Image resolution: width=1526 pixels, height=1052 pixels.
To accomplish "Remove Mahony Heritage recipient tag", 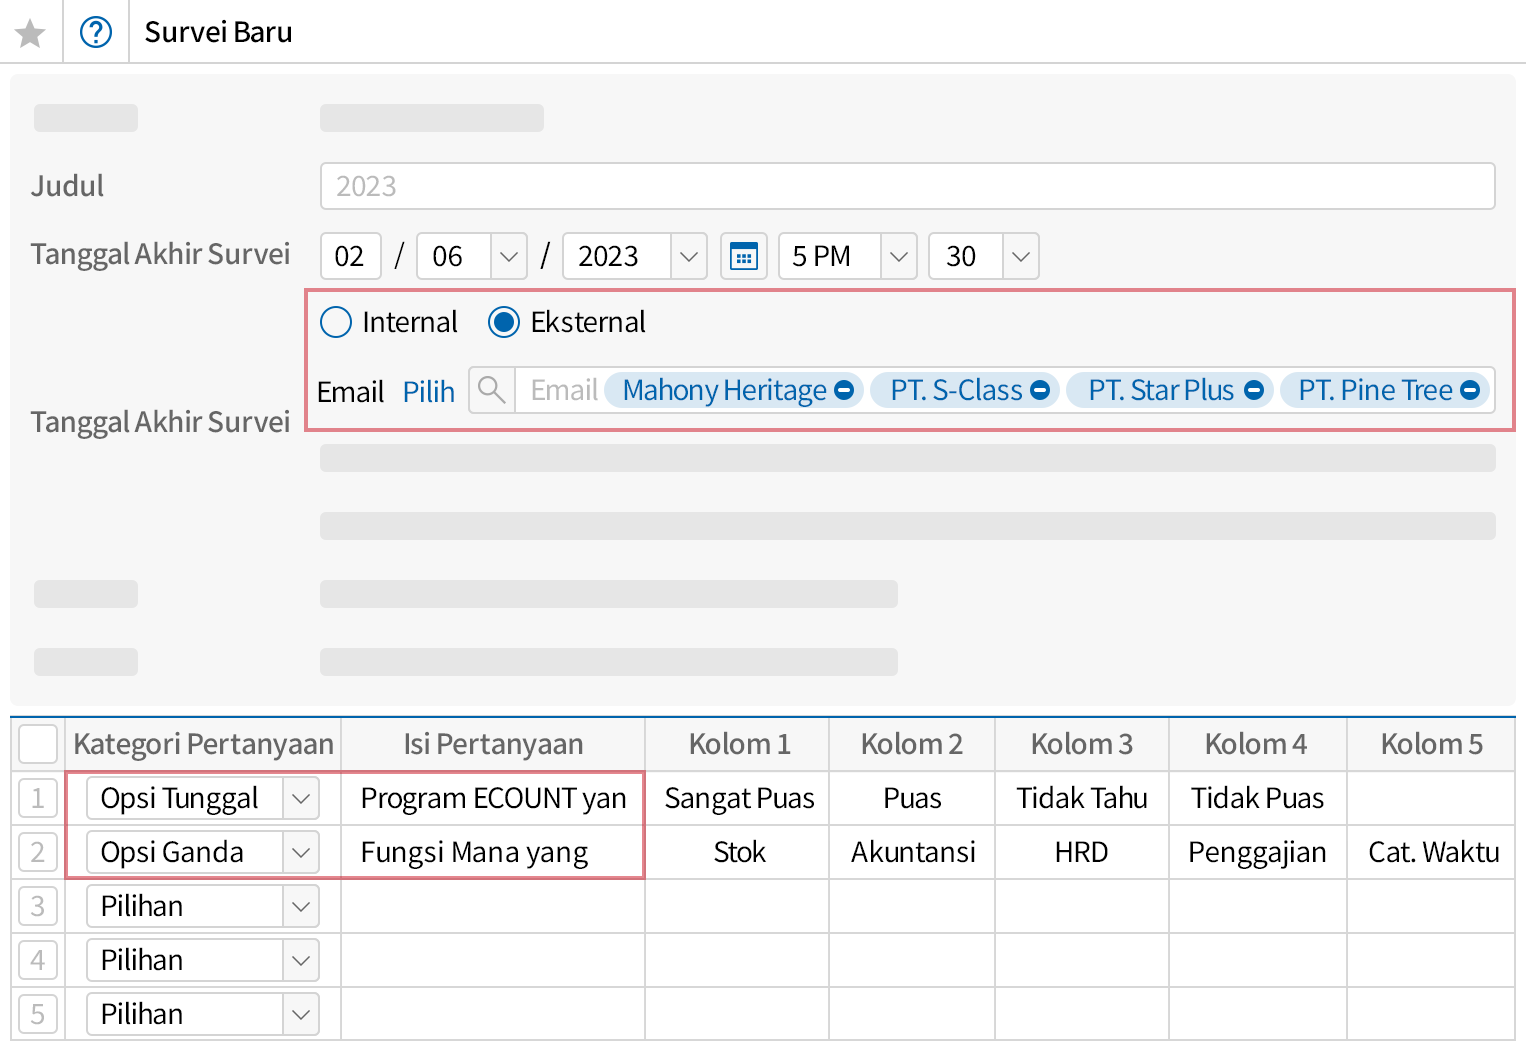I will click(844, 390).
